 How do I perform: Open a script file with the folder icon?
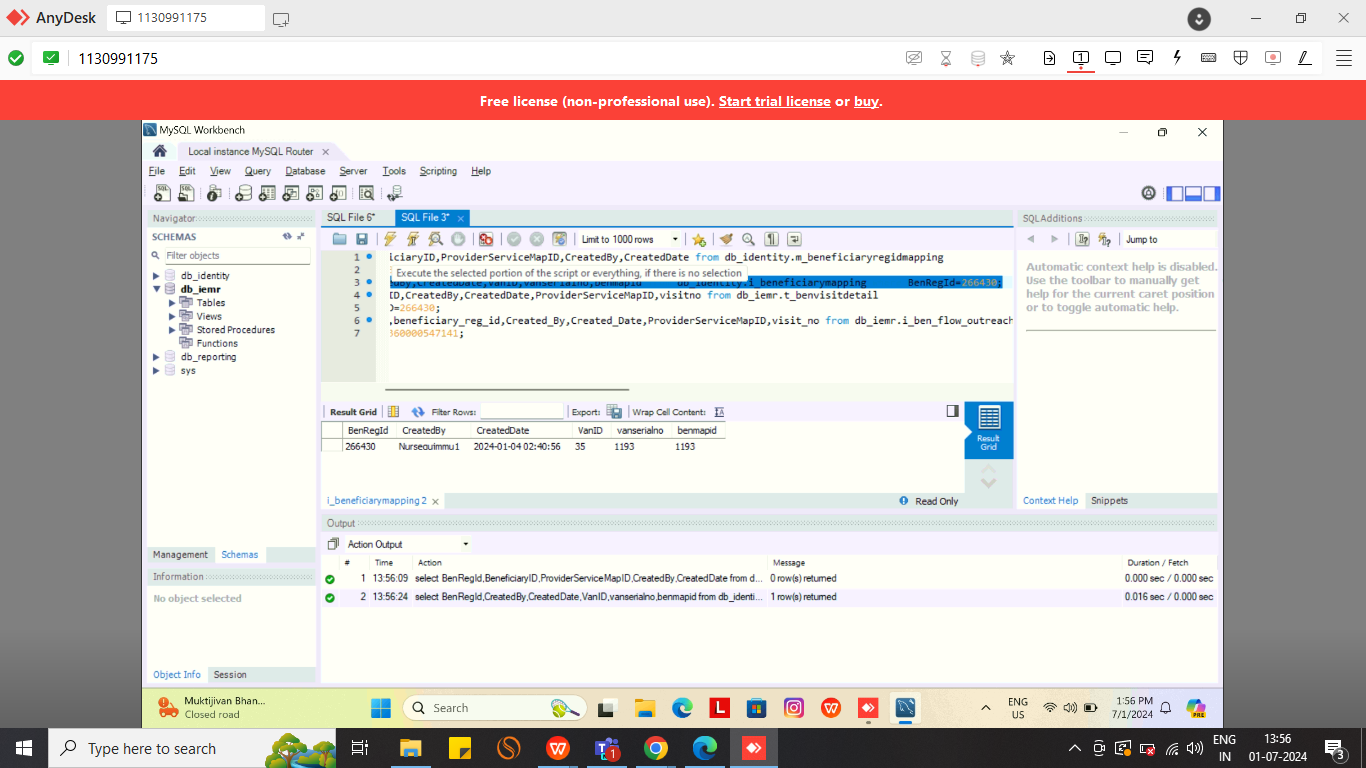(x=339, y=239)
